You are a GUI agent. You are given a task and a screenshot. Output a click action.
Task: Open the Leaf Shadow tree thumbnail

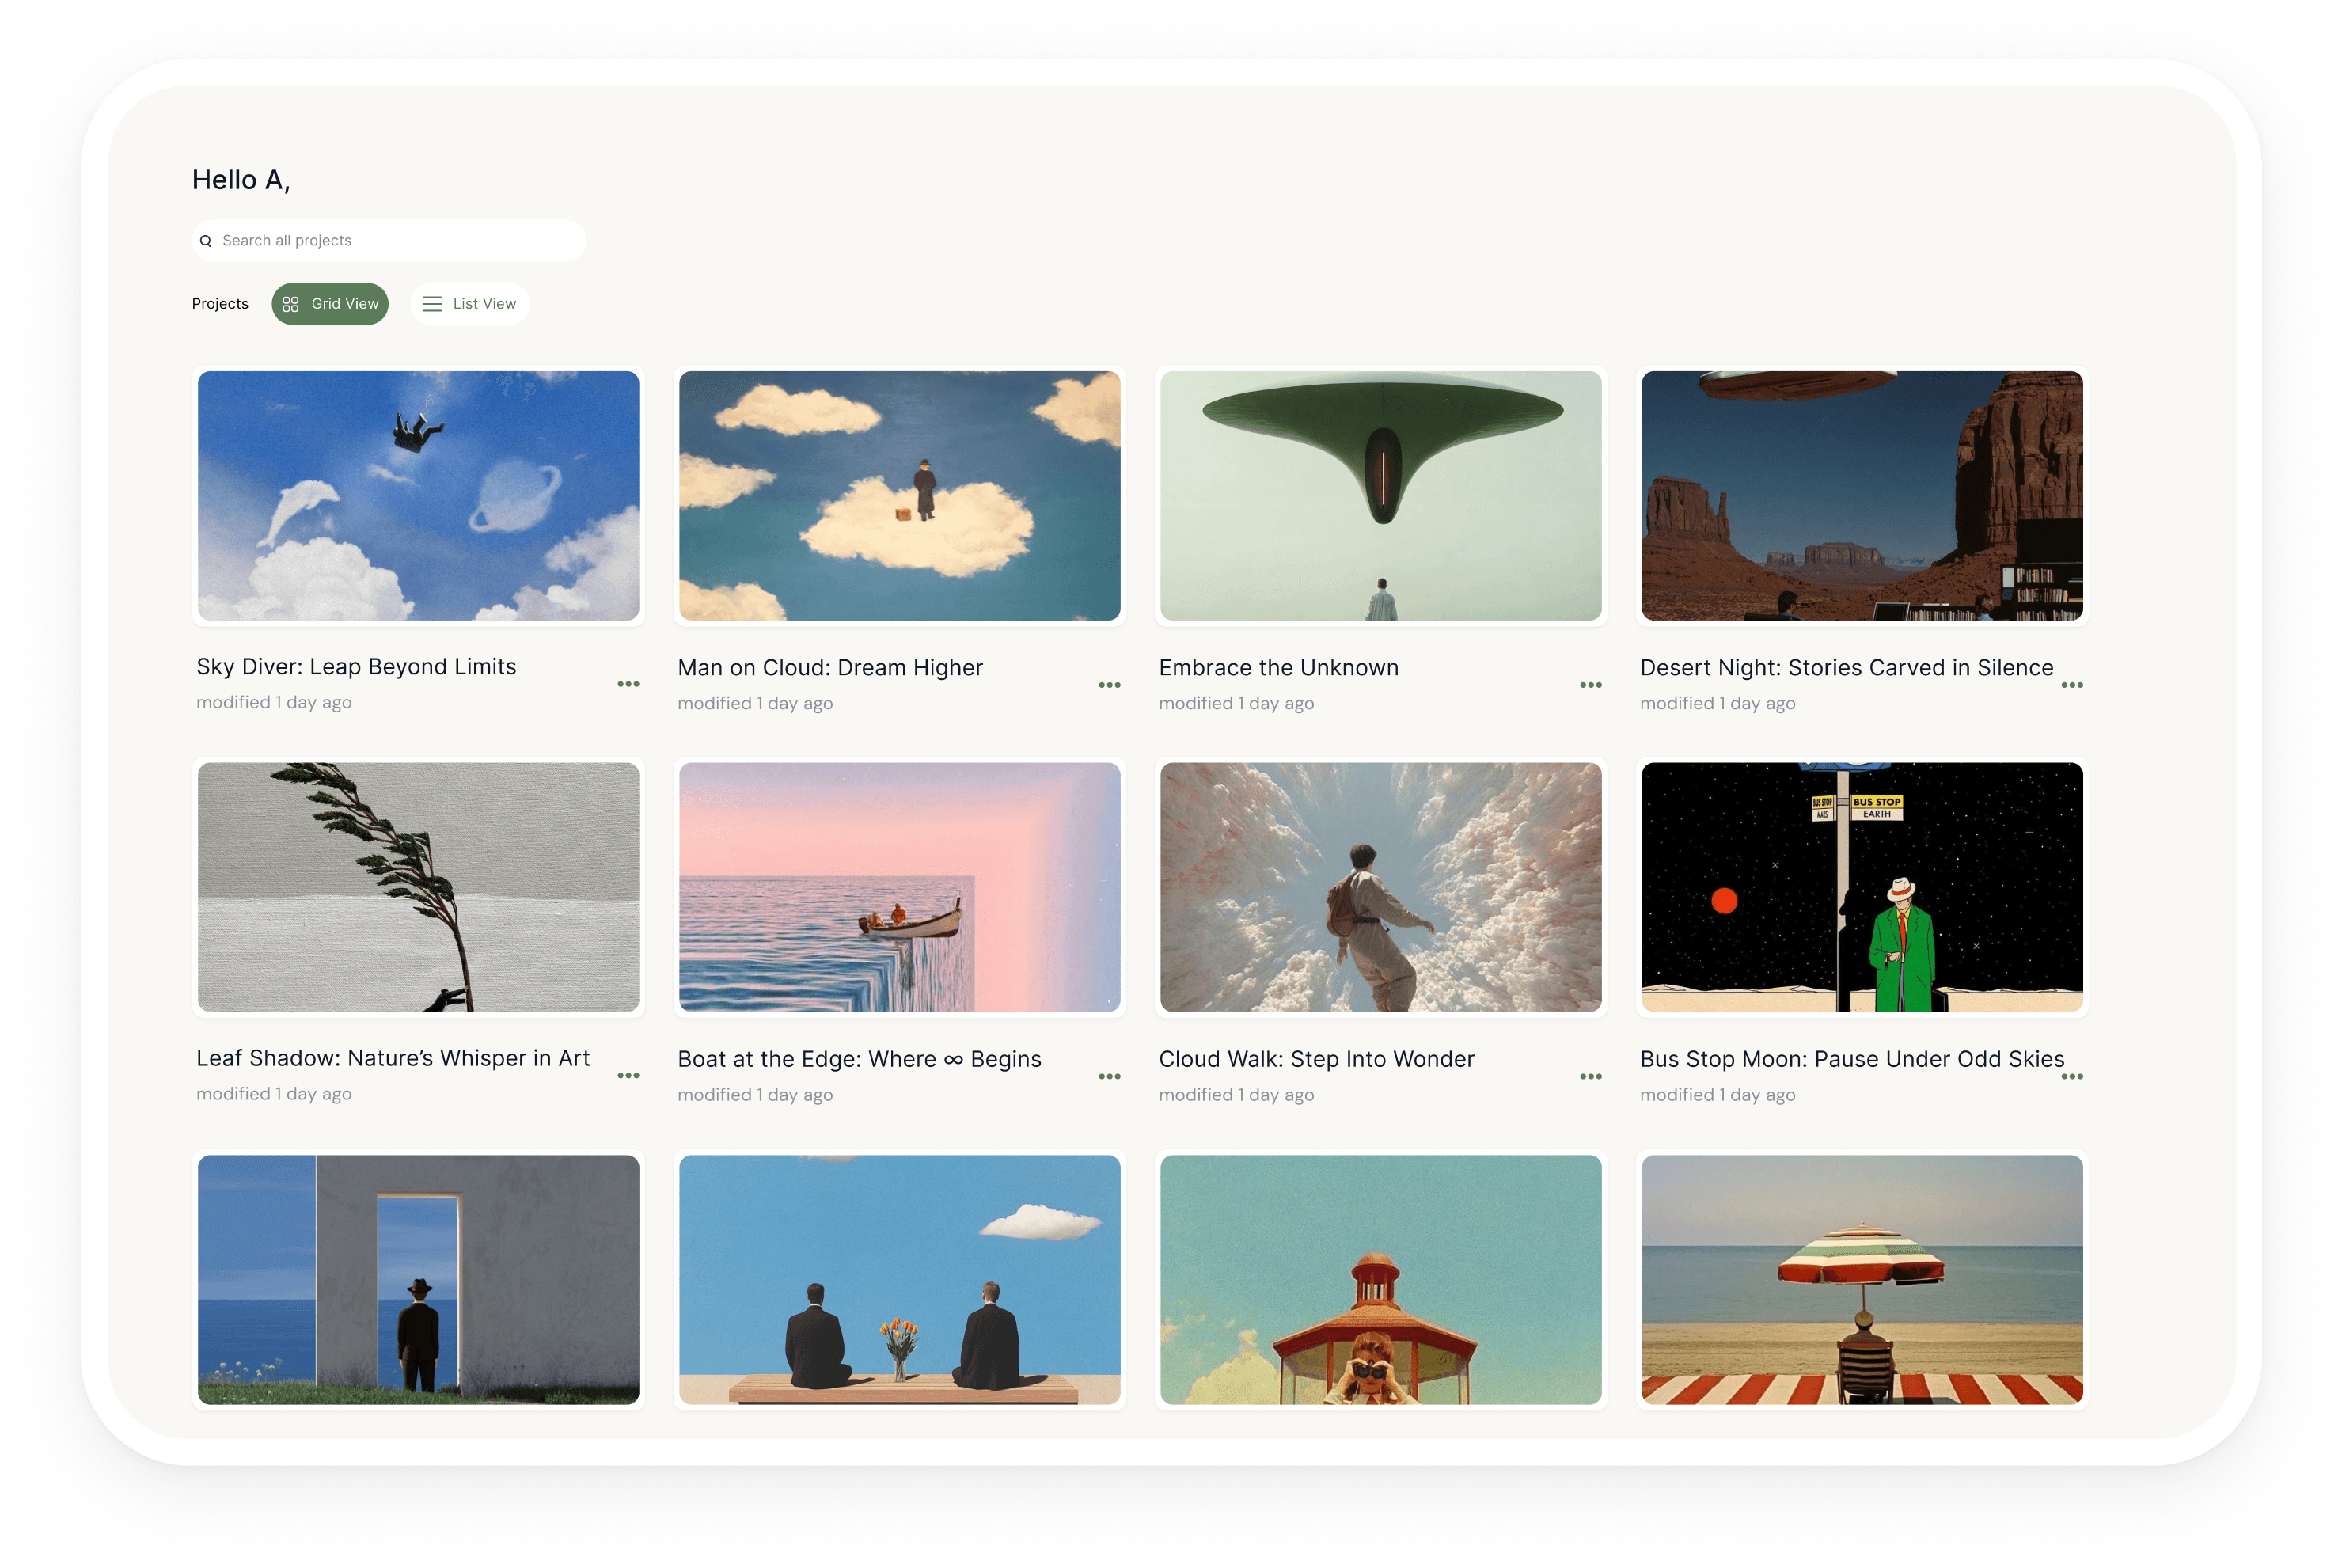418,888
